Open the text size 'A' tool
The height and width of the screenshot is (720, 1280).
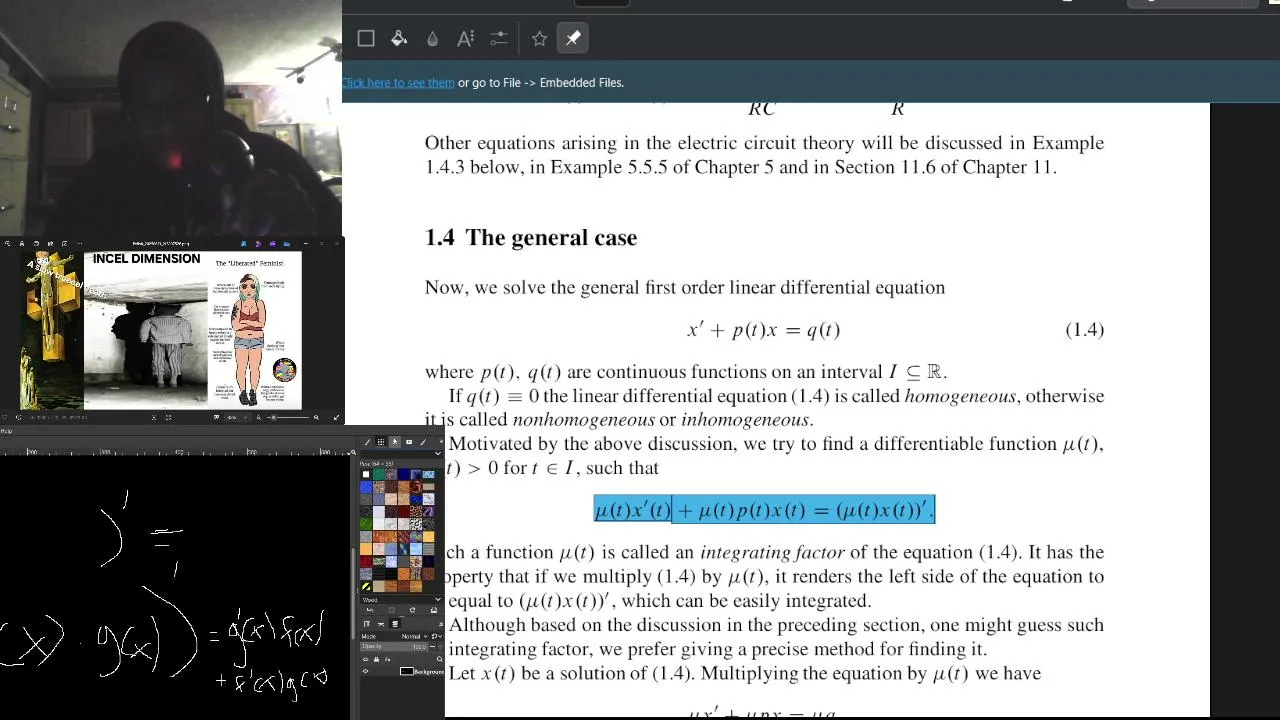point(465,38)
